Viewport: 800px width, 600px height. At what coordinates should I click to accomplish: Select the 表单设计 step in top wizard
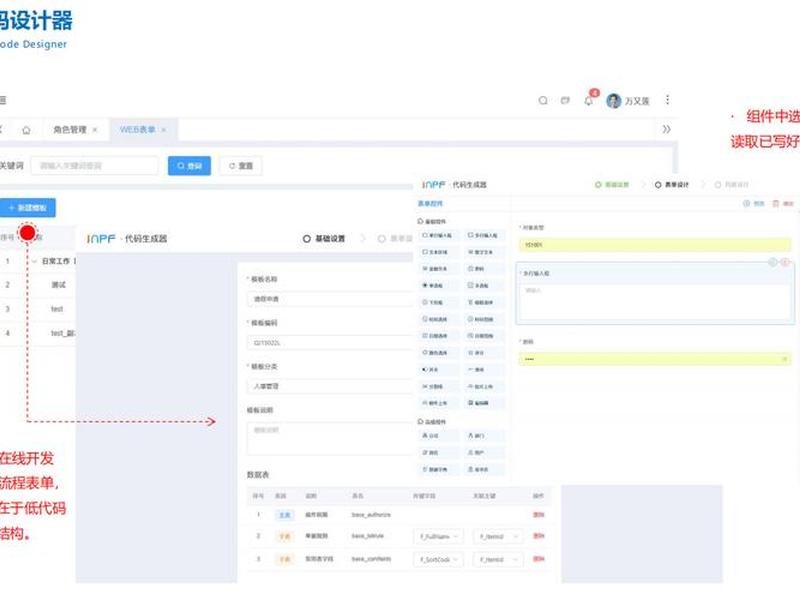[x=672, y=185]
